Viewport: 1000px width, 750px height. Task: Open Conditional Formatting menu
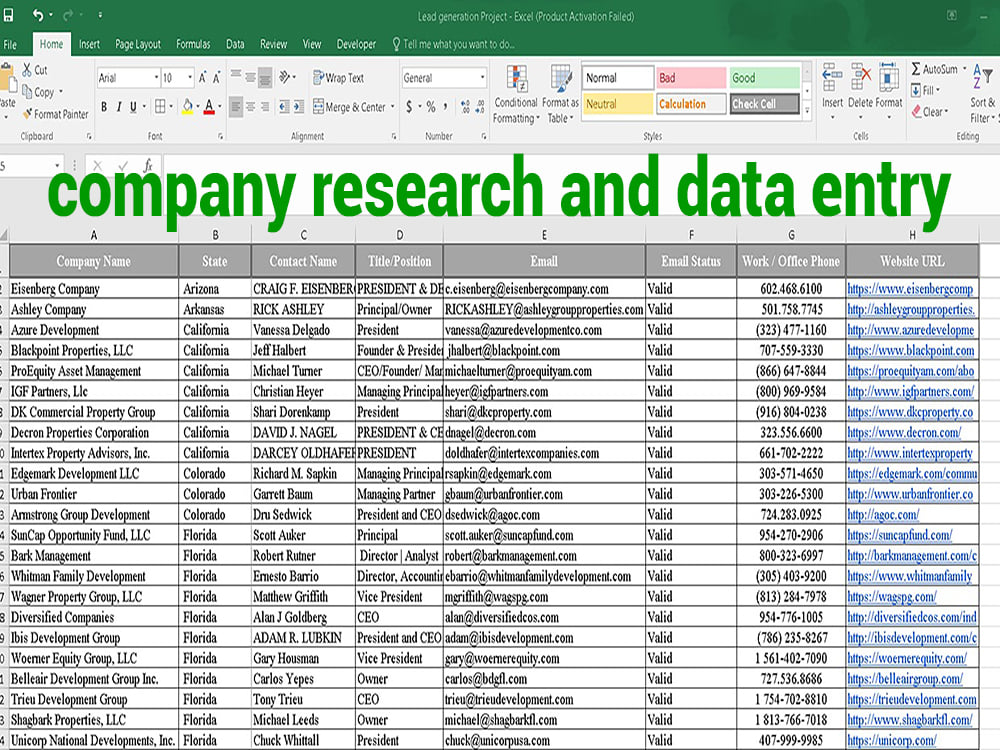[x=516, y=94]
